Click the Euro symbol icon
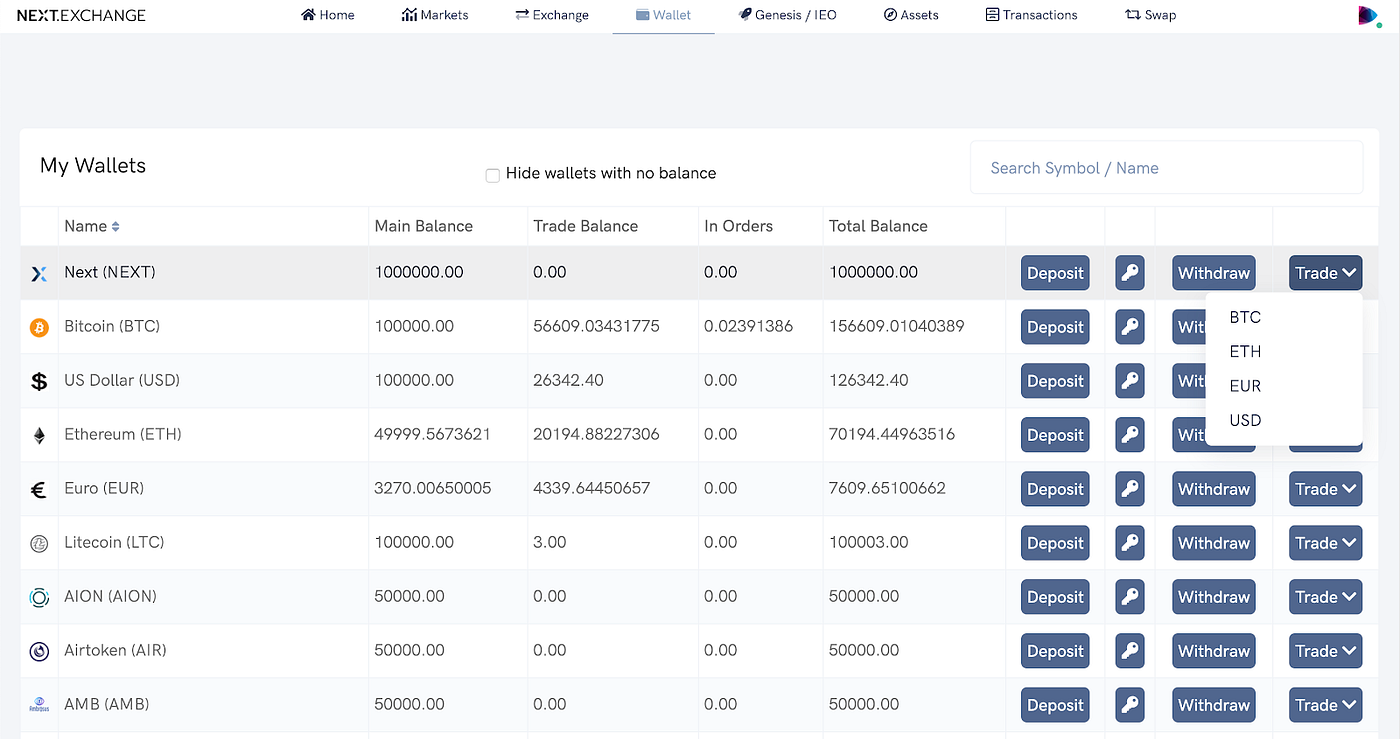 click(39, 490)
